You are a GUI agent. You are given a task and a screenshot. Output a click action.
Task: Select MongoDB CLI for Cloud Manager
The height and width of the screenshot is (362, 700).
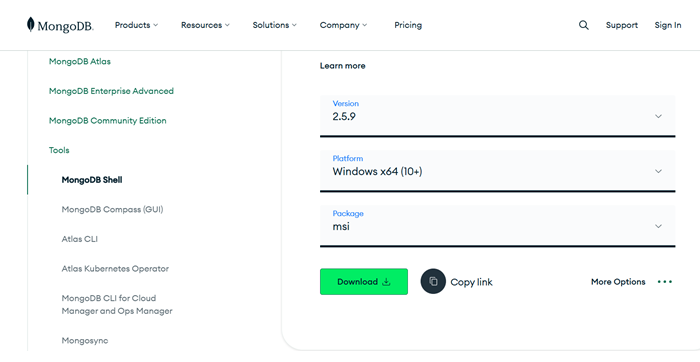pyautogui.click(x=117, y=304)
